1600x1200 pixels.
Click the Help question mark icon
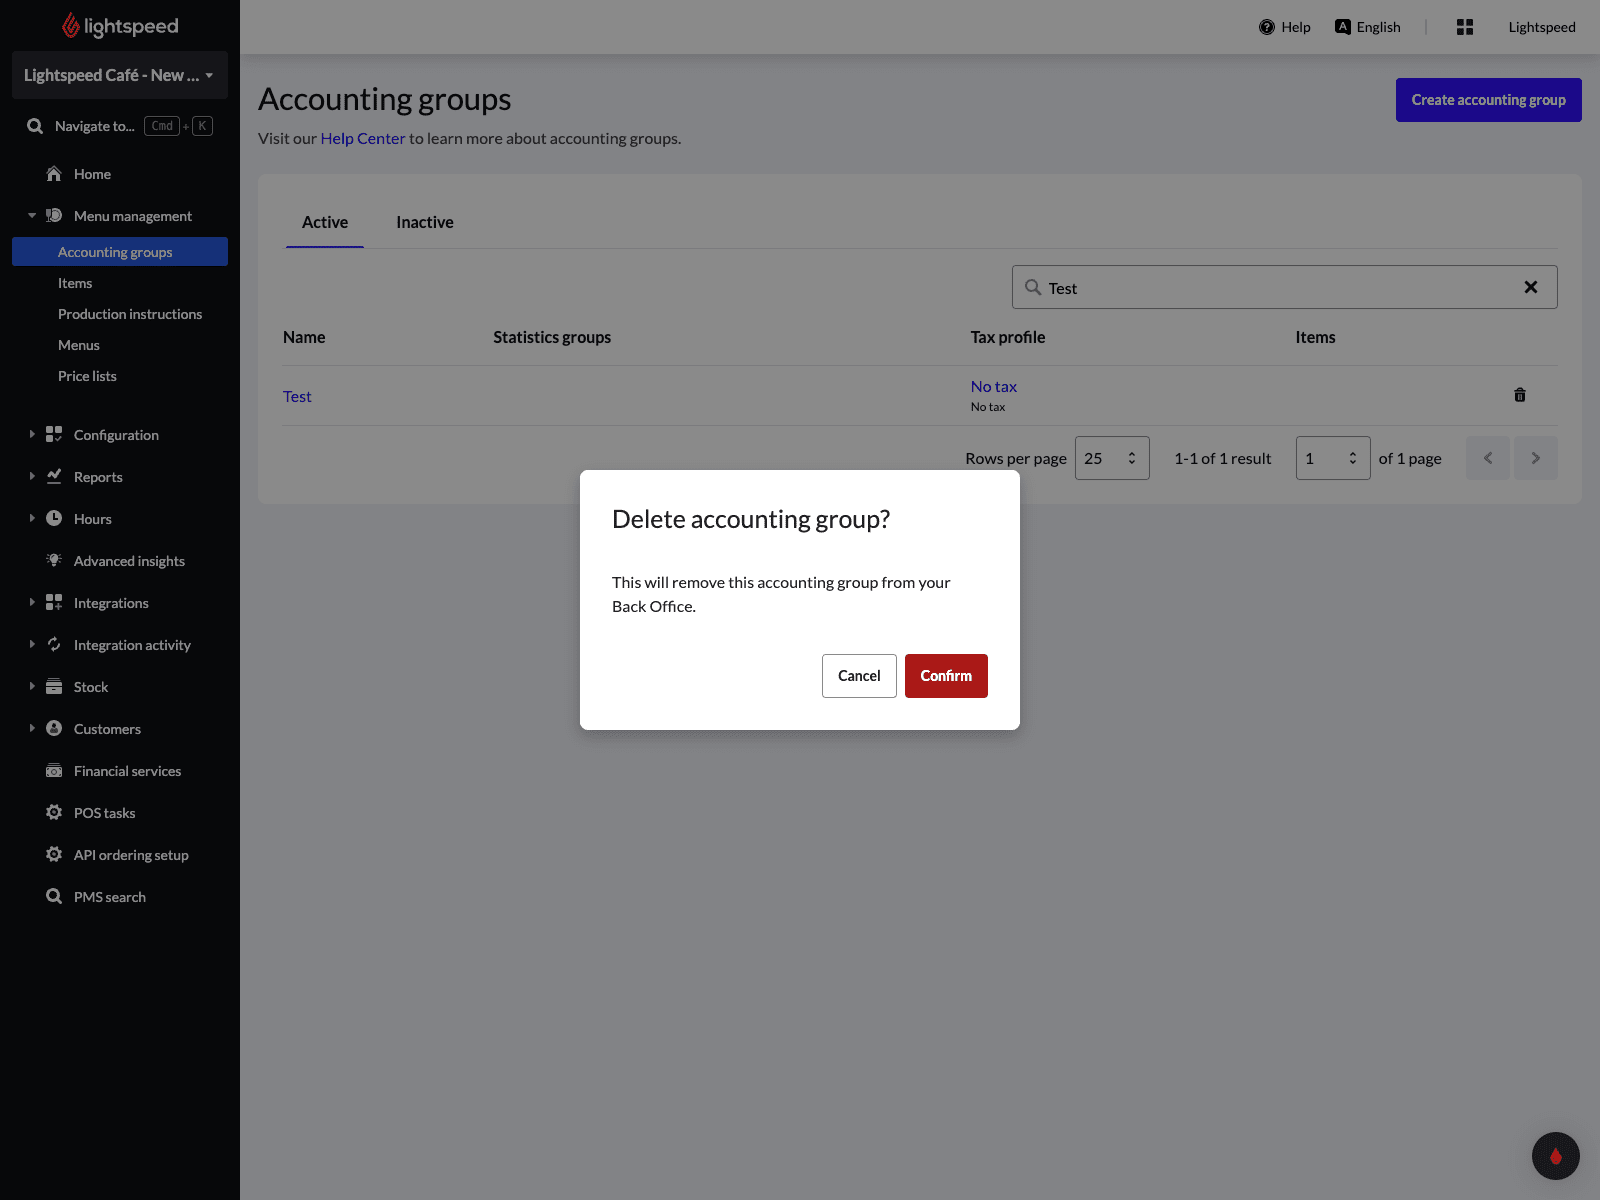point(1266,27)
